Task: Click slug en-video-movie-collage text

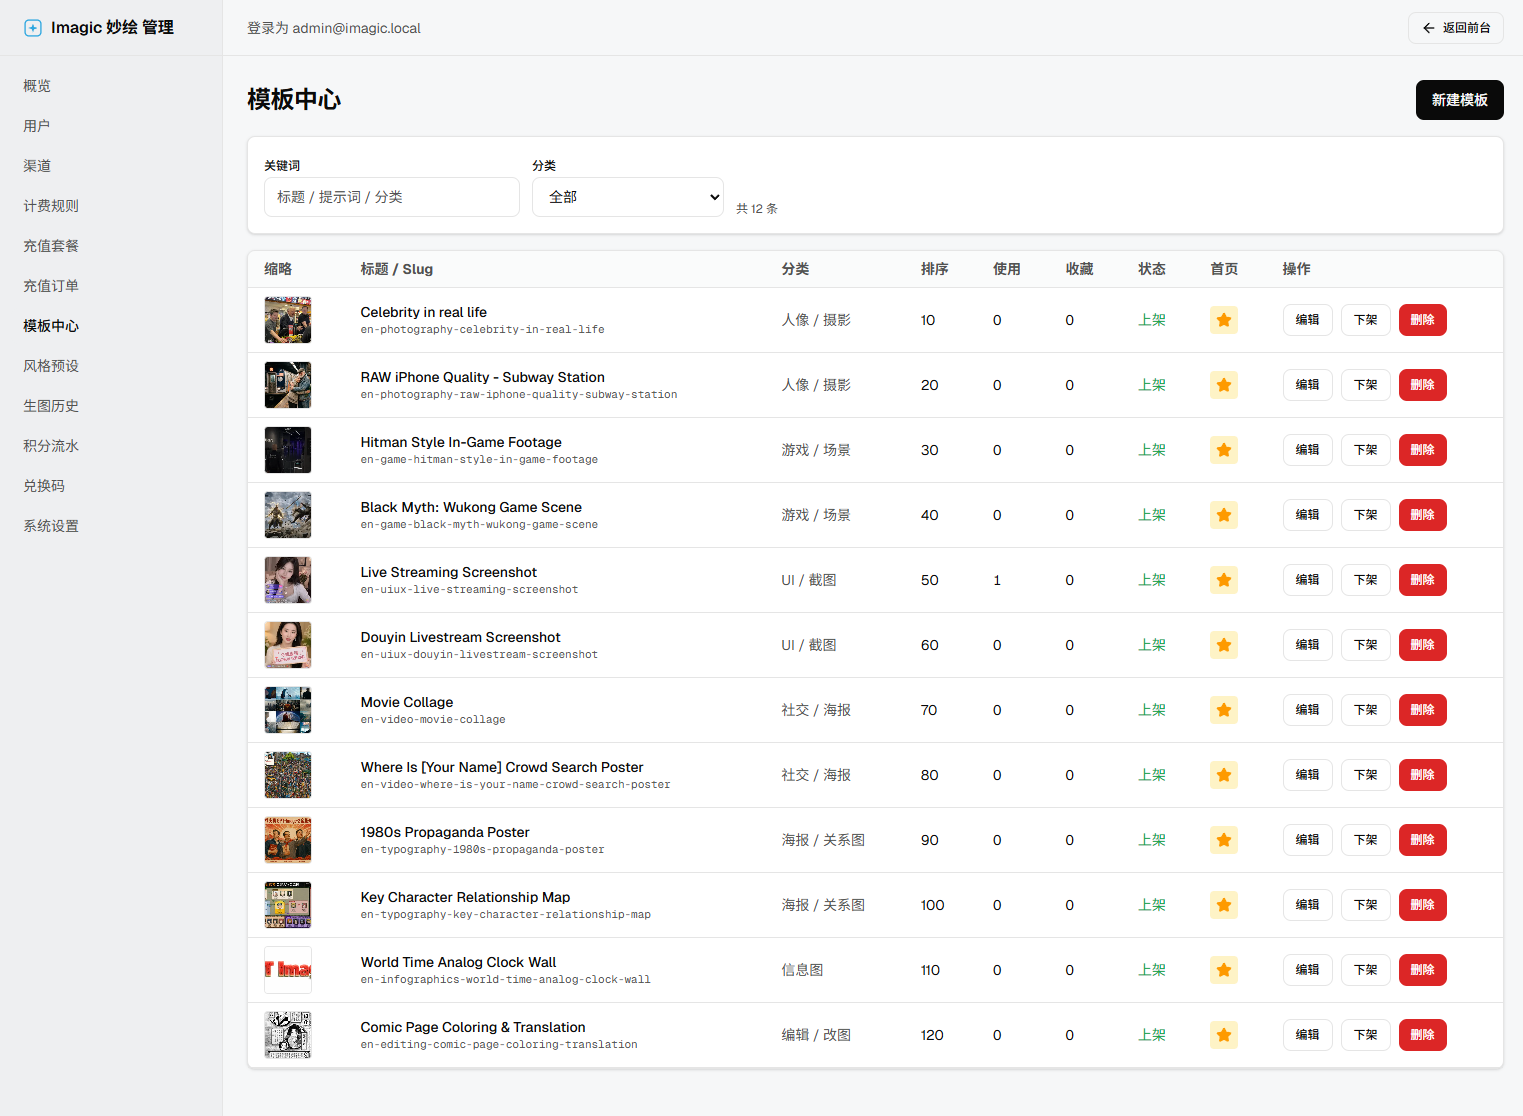Action: pyautogui.click(x=433, y=720)
